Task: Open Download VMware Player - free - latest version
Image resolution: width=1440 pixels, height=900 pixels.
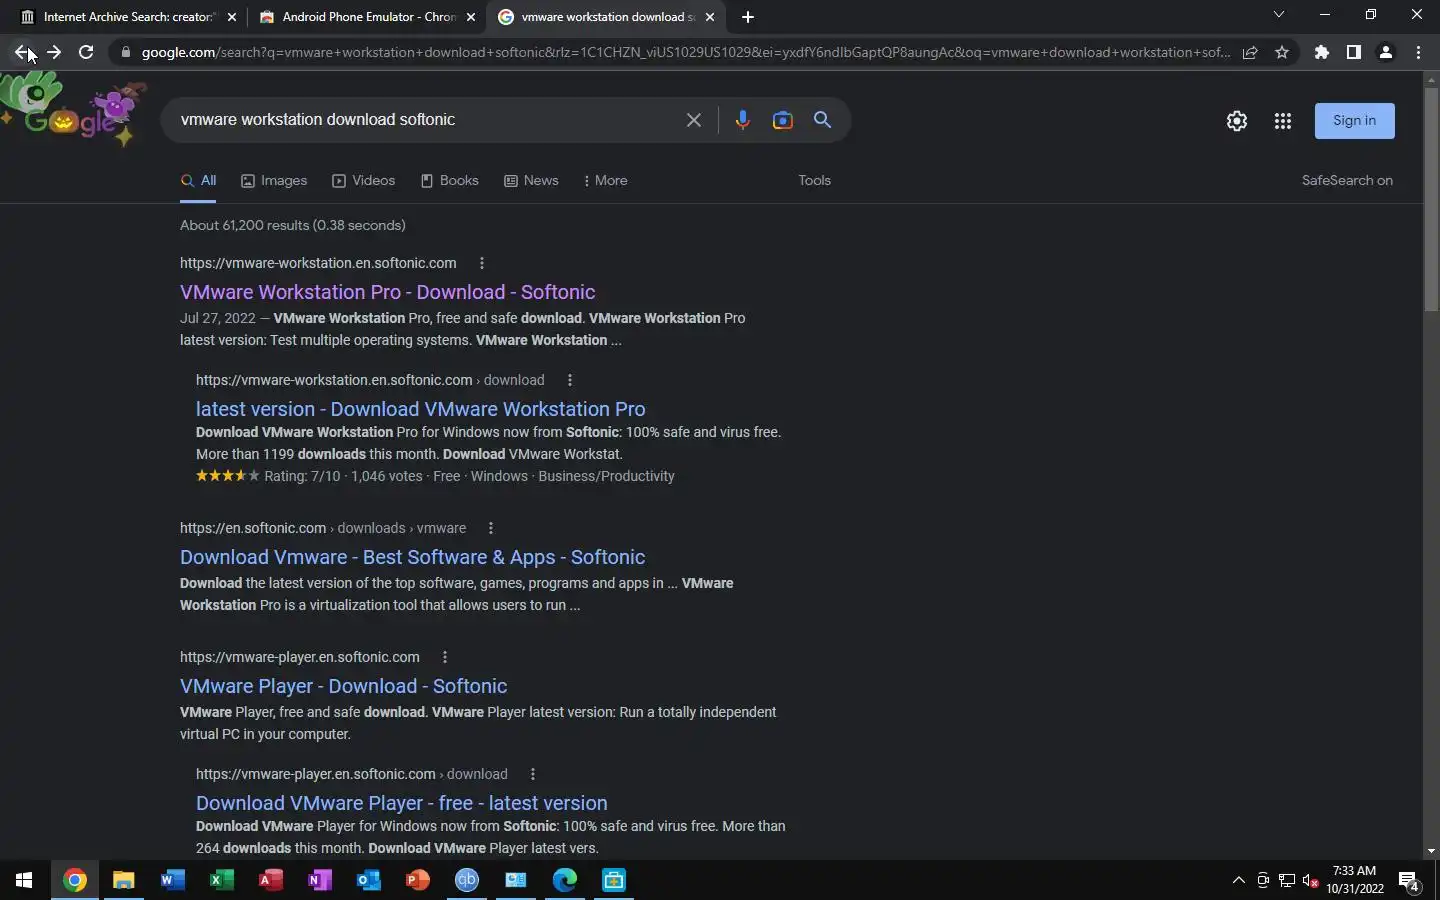Action: [x=401, y=803]
